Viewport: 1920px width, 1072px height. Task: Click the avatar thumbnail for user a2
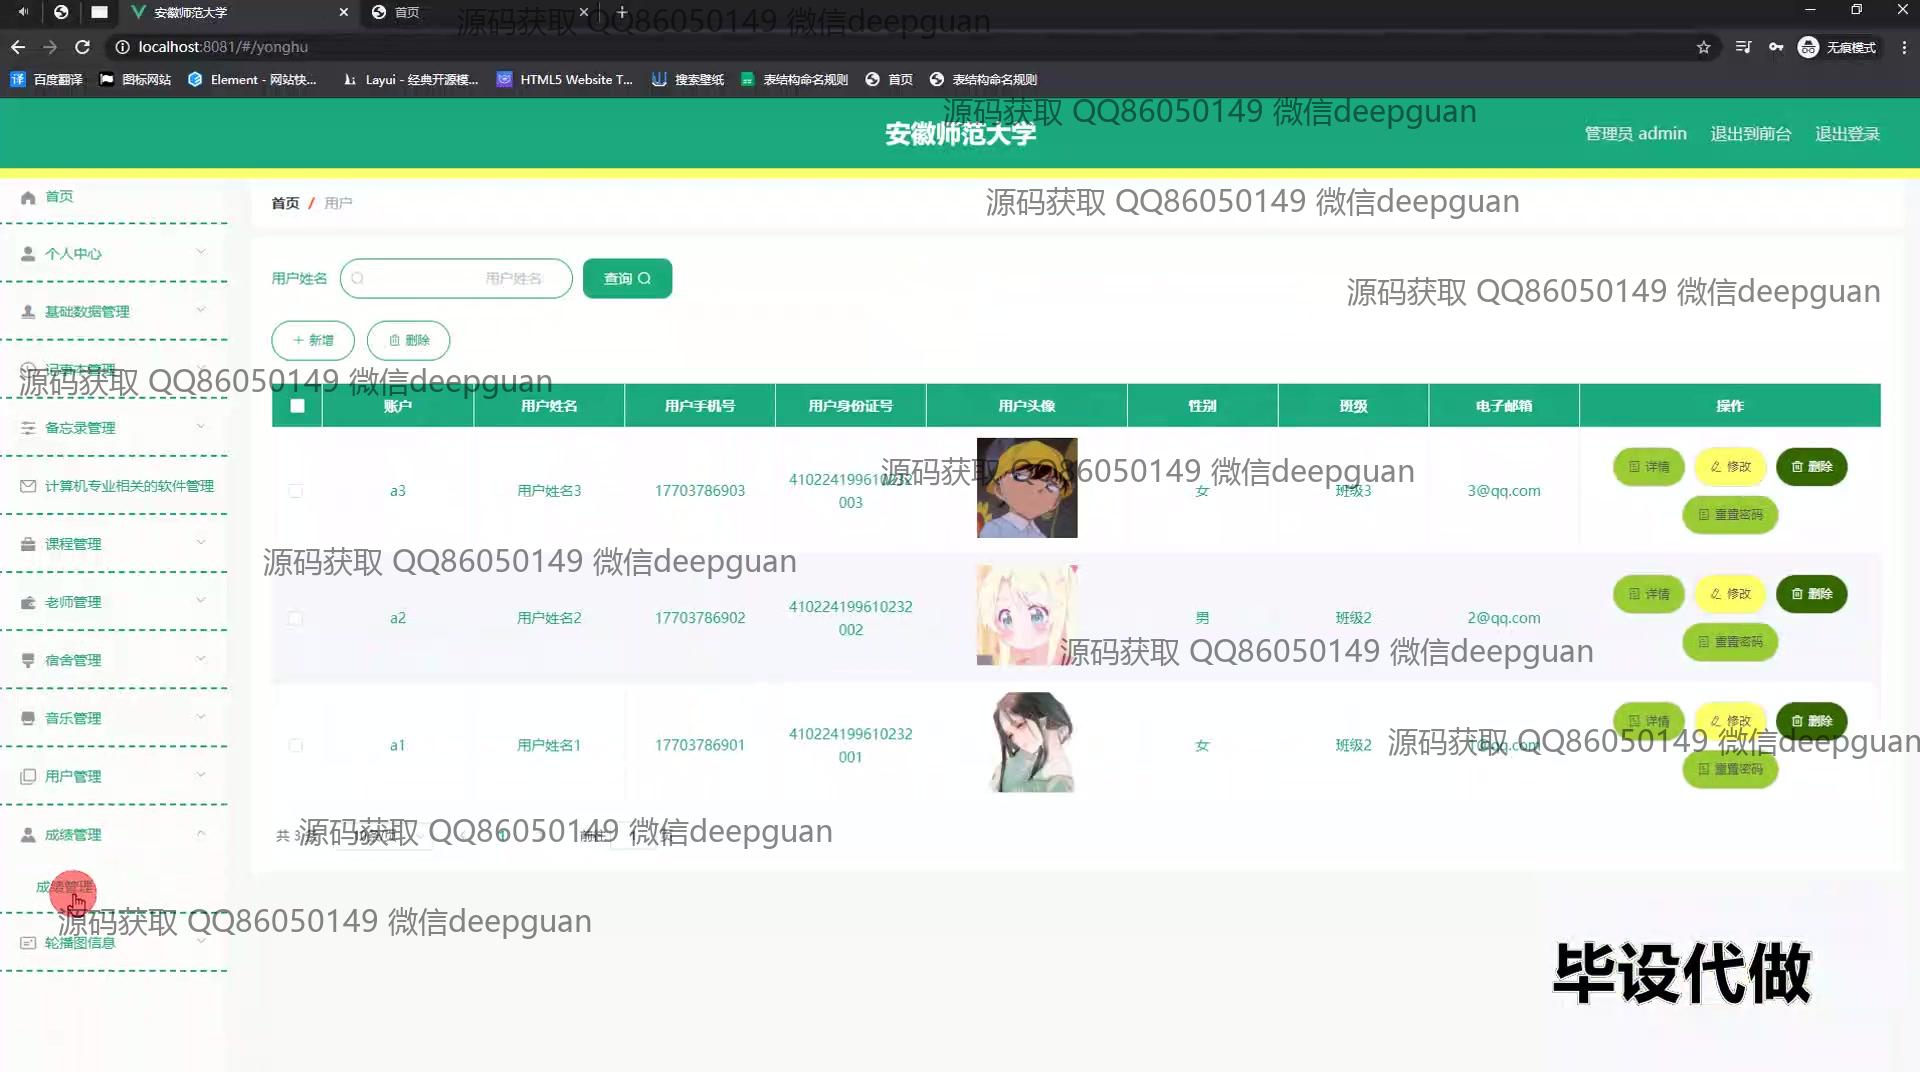pos(1027,615)
